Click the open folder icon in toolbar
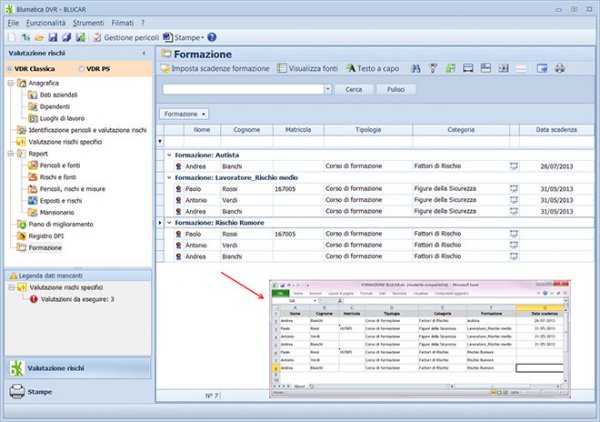This screenshot has height=422, width=600. (x=37, y=37)
